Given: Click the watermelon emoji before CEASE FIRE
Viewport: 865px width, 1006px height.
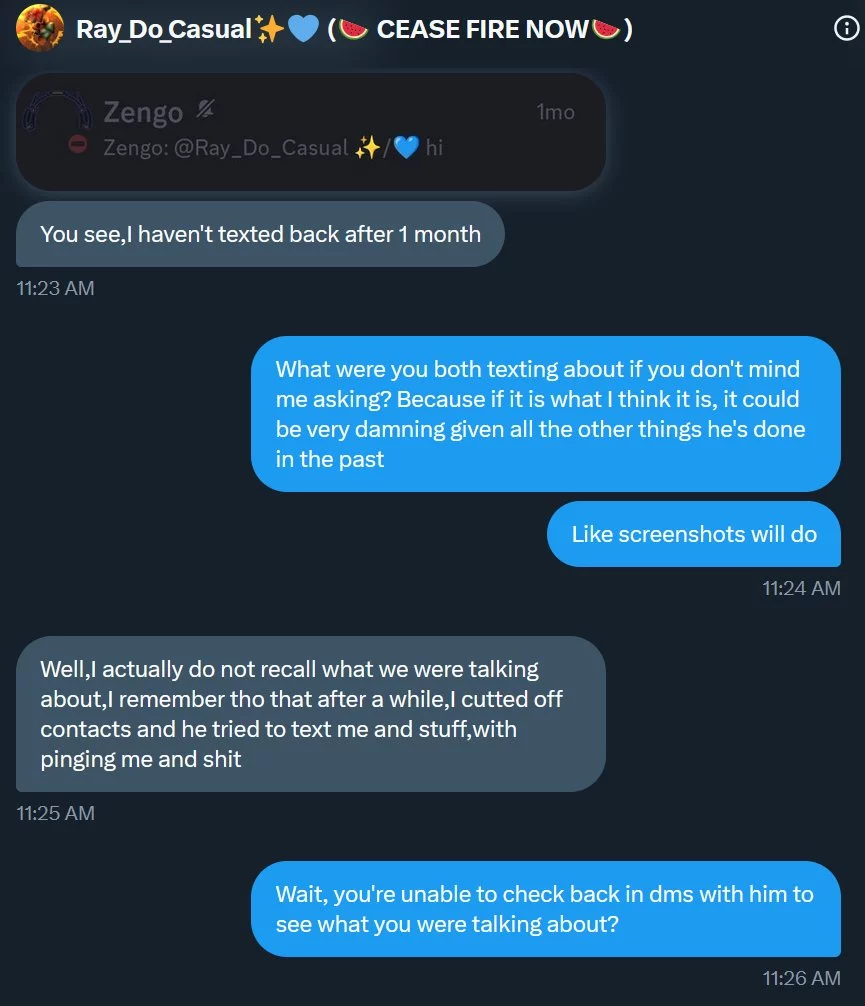Looking at the screenshot, I should point(353,30).
